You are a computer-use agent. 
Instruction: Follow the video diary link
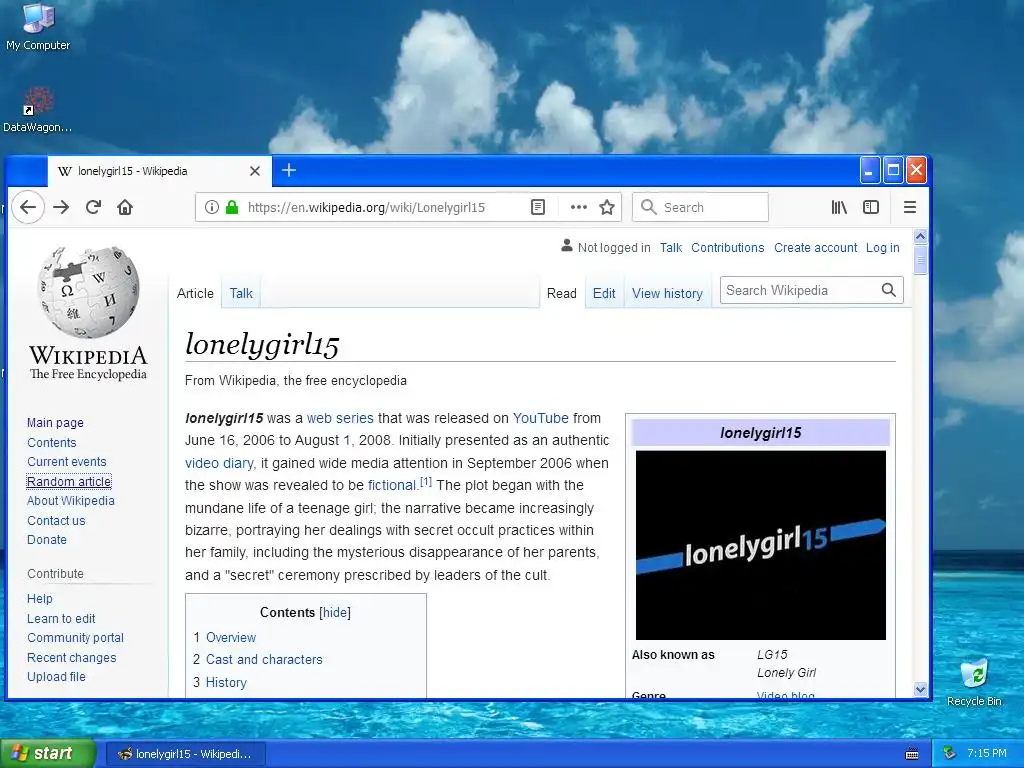[x=219, y=463]
